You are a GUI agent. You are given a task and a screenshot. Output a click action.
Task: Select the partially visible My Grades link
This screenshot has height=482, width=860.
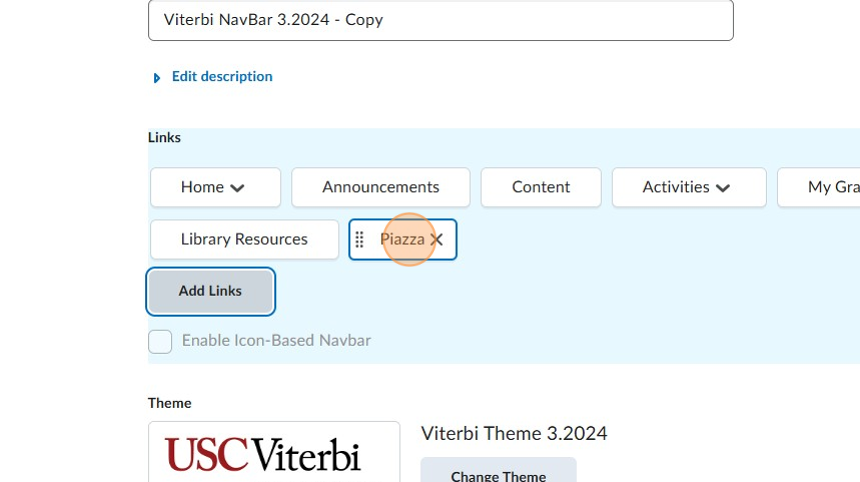click(x=832, y=187)
